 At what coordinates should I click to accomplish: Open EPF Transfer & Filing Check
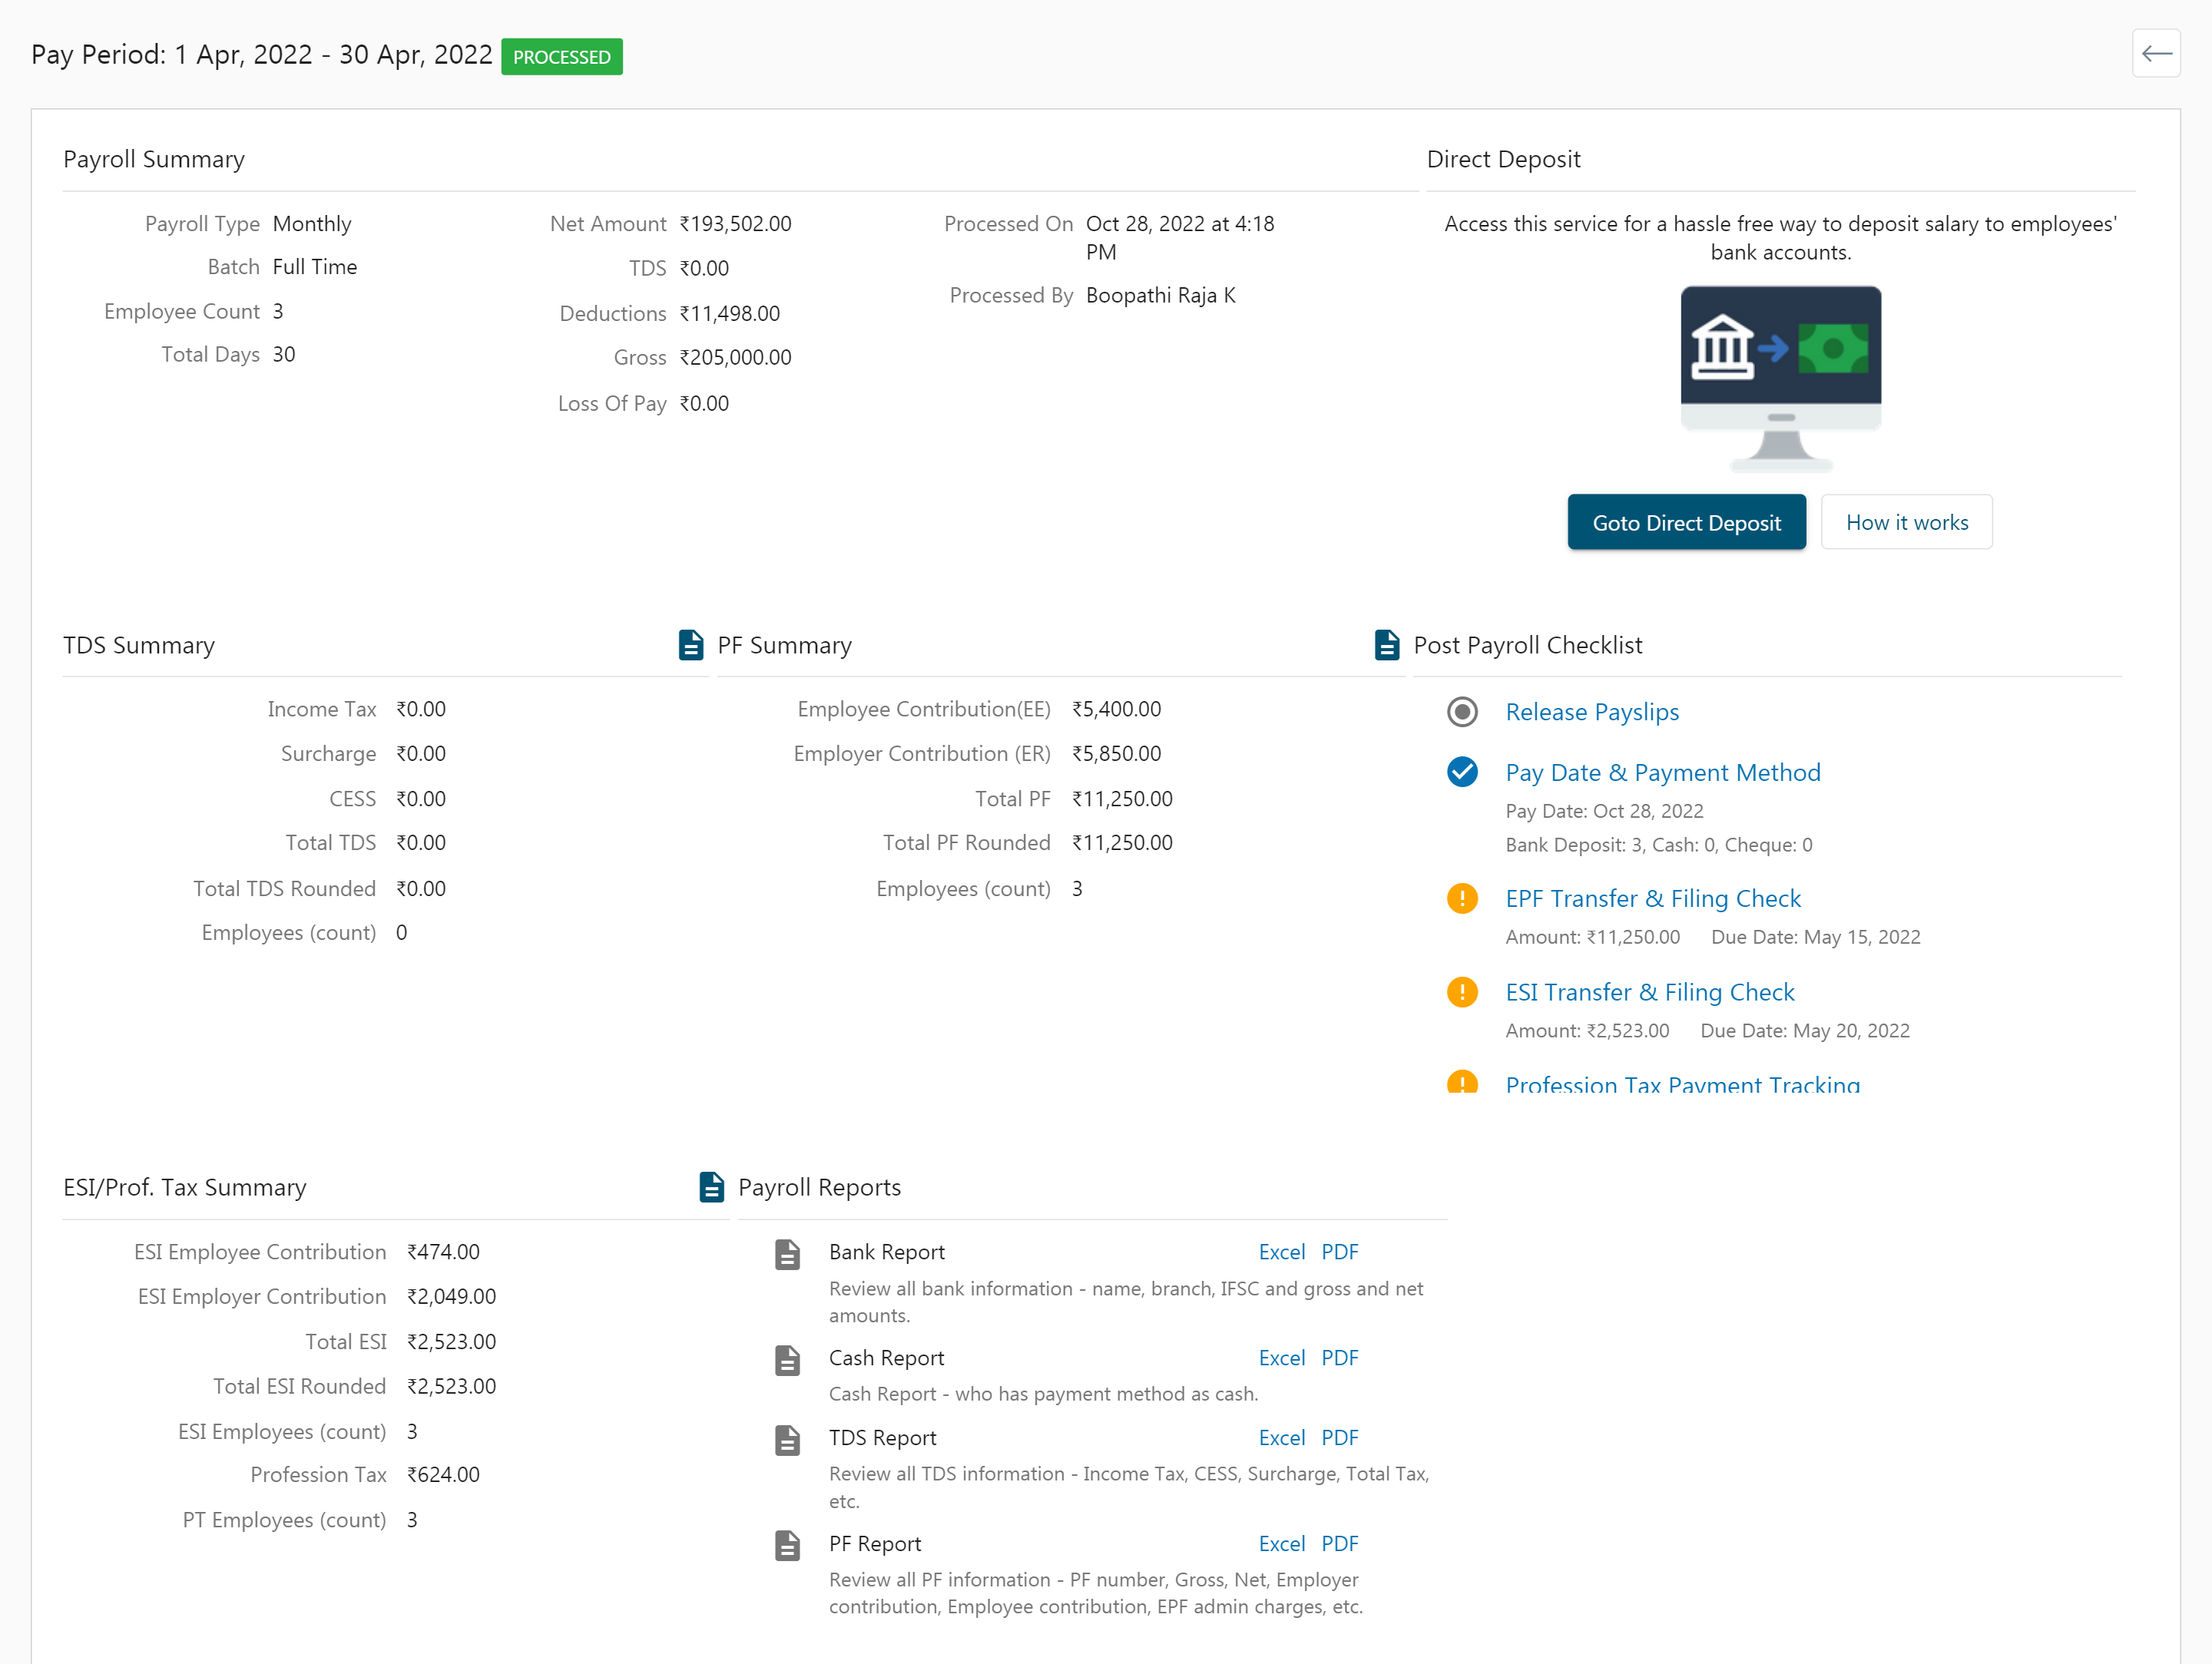1653,898
